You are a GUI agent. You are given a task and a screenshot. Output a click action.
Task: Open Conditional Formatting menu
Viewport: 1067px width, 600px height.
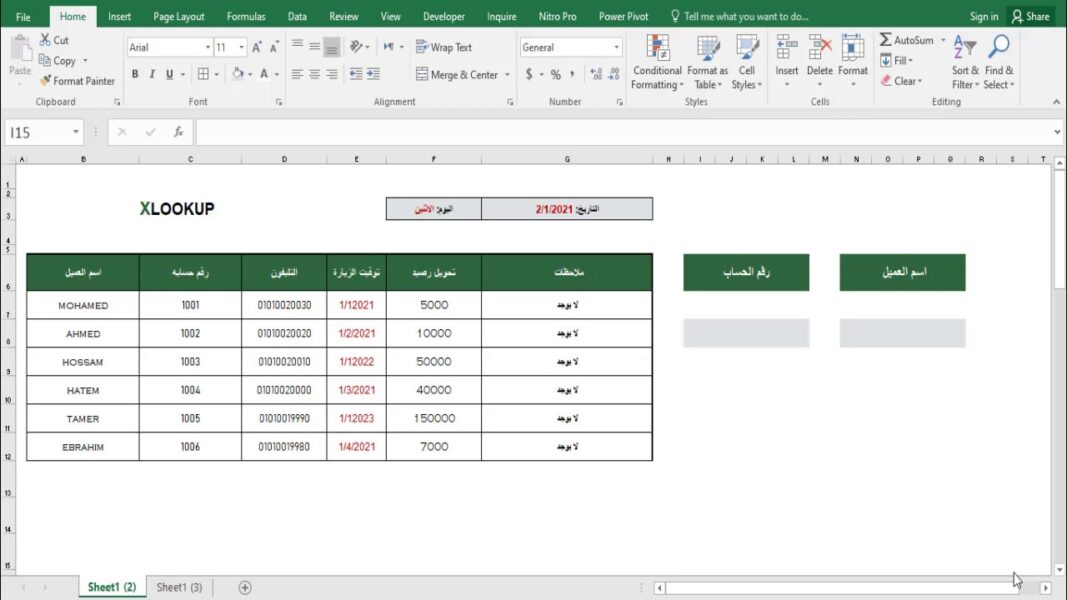657,63
